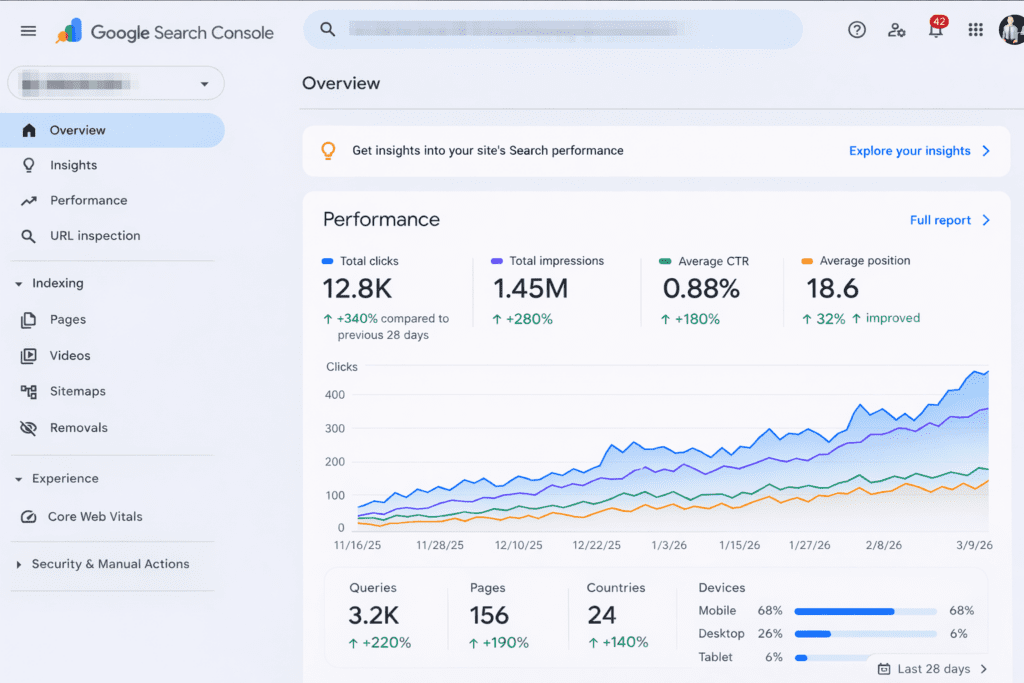Screen dimensions: 1024x683
Task: Click the chevron next to Explore your insights
Action: click(x=986, y=151)
